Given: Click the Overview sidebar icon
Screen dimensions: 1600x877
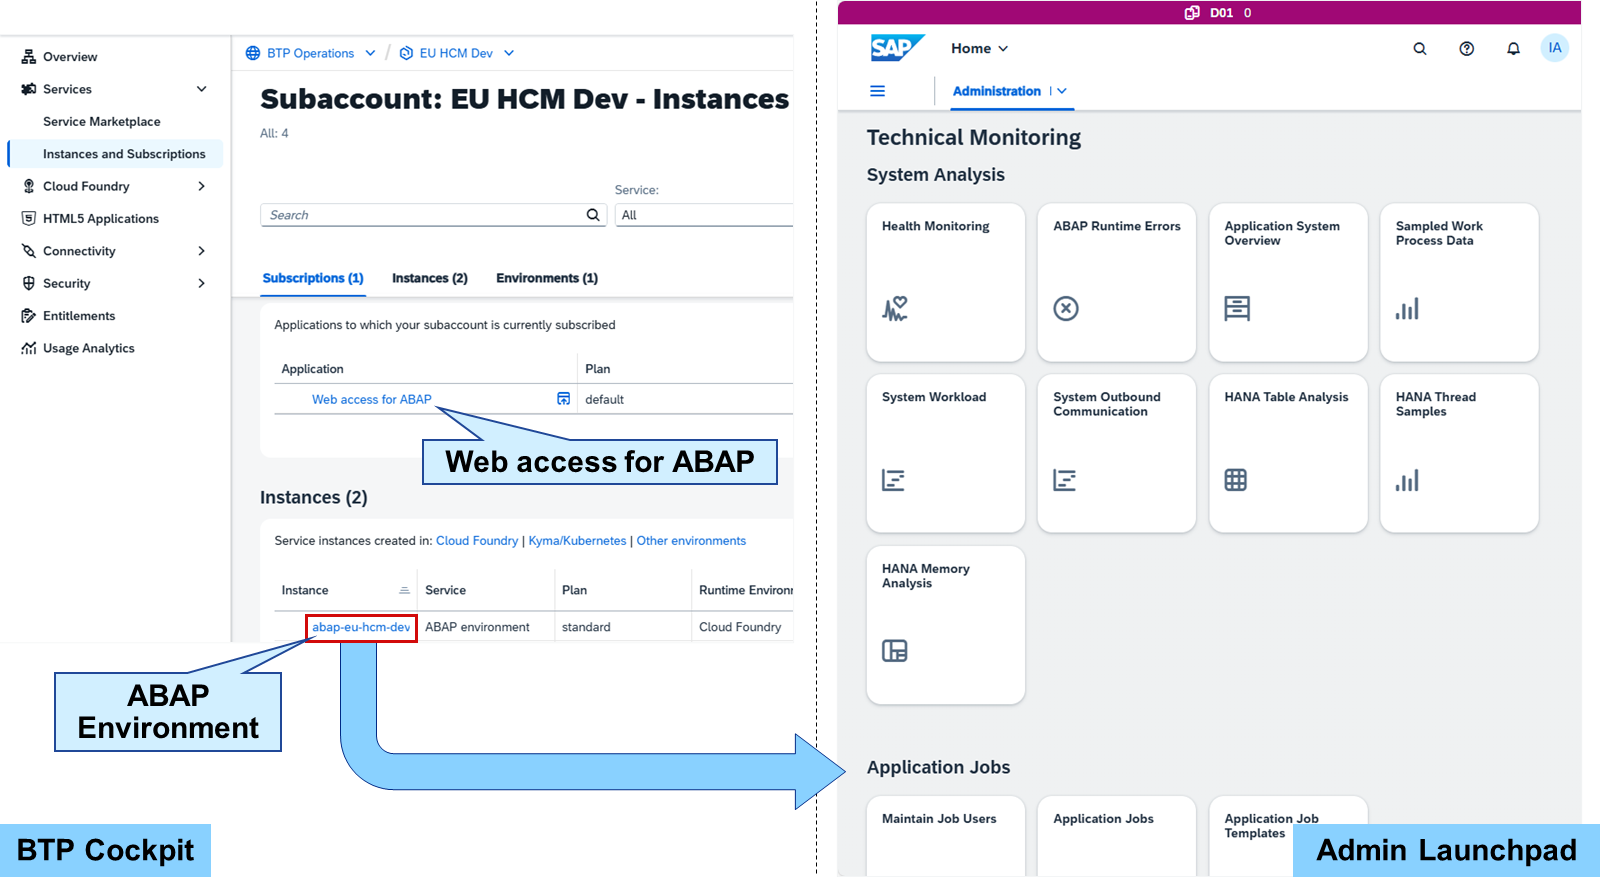Looking at the screenshot, I should 29,57.
